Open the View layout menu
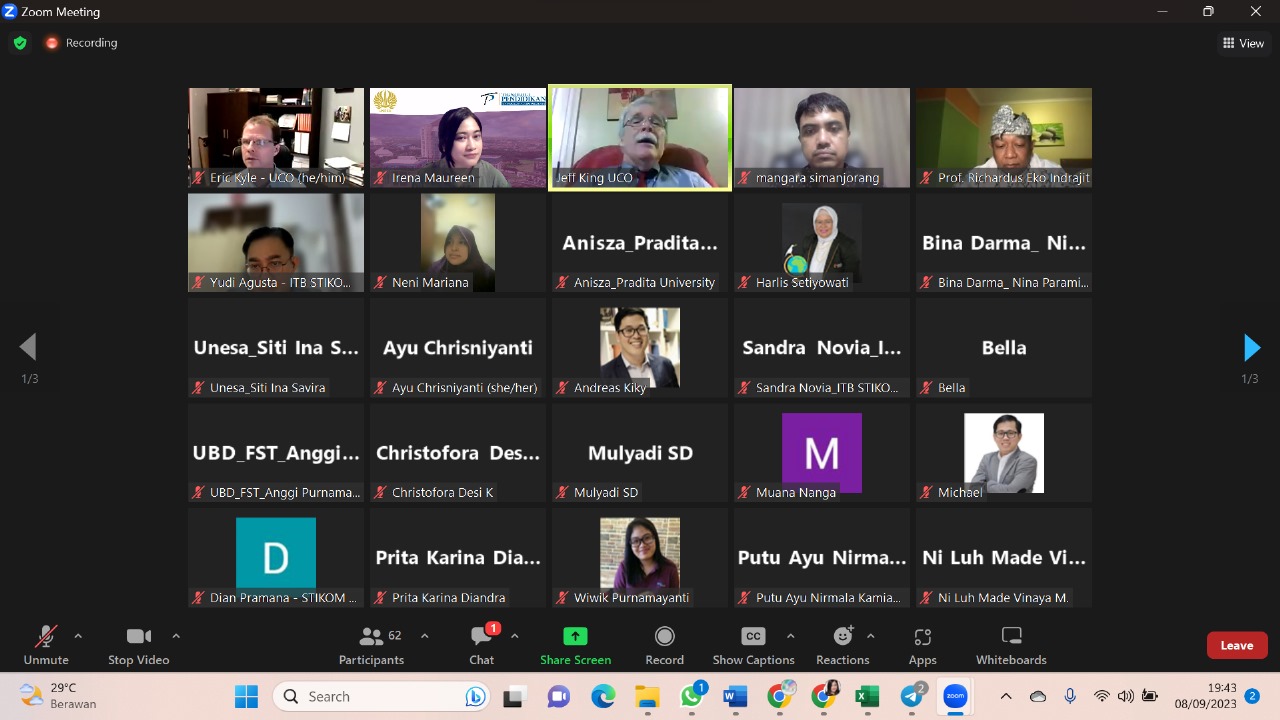Image resolution: width=1280 pixels, height=720 pixels. tap(1243, 43)
